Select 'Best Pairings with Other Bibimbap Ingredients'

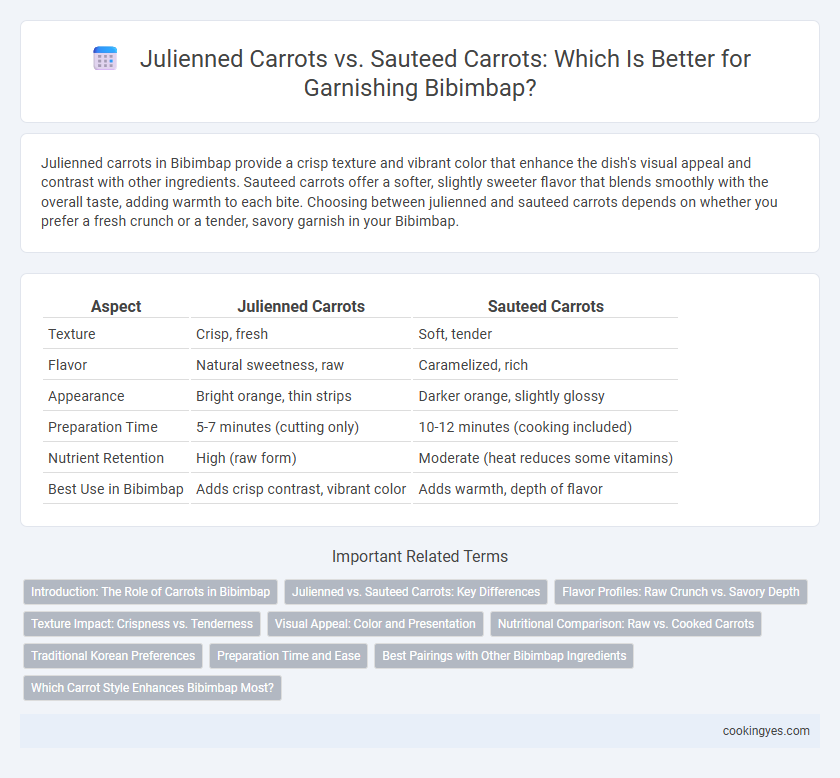504,656
